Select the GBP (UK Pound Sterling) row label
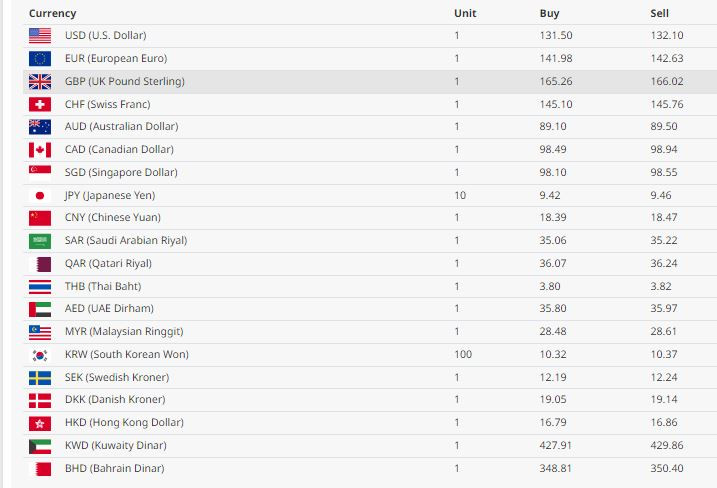 (x=125, y=81)
